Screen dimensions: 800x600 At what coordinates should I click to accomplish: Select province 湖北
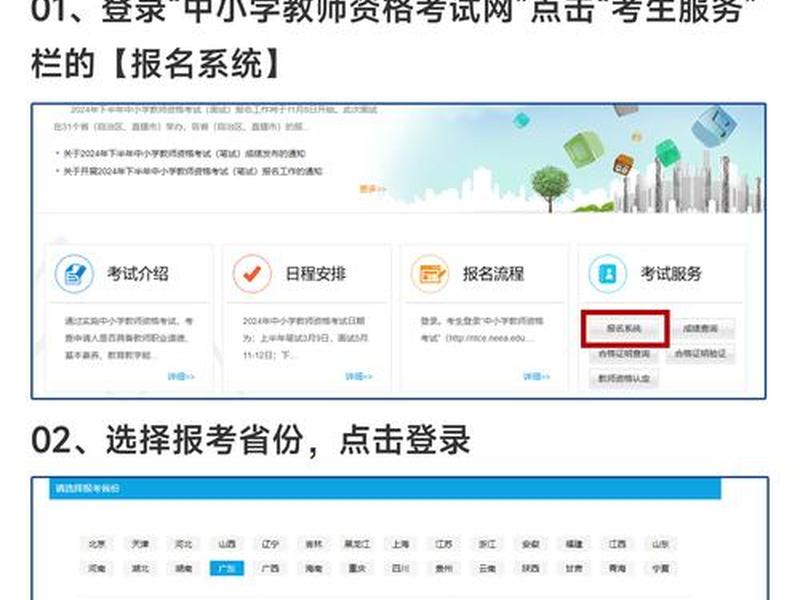point(140,568)
